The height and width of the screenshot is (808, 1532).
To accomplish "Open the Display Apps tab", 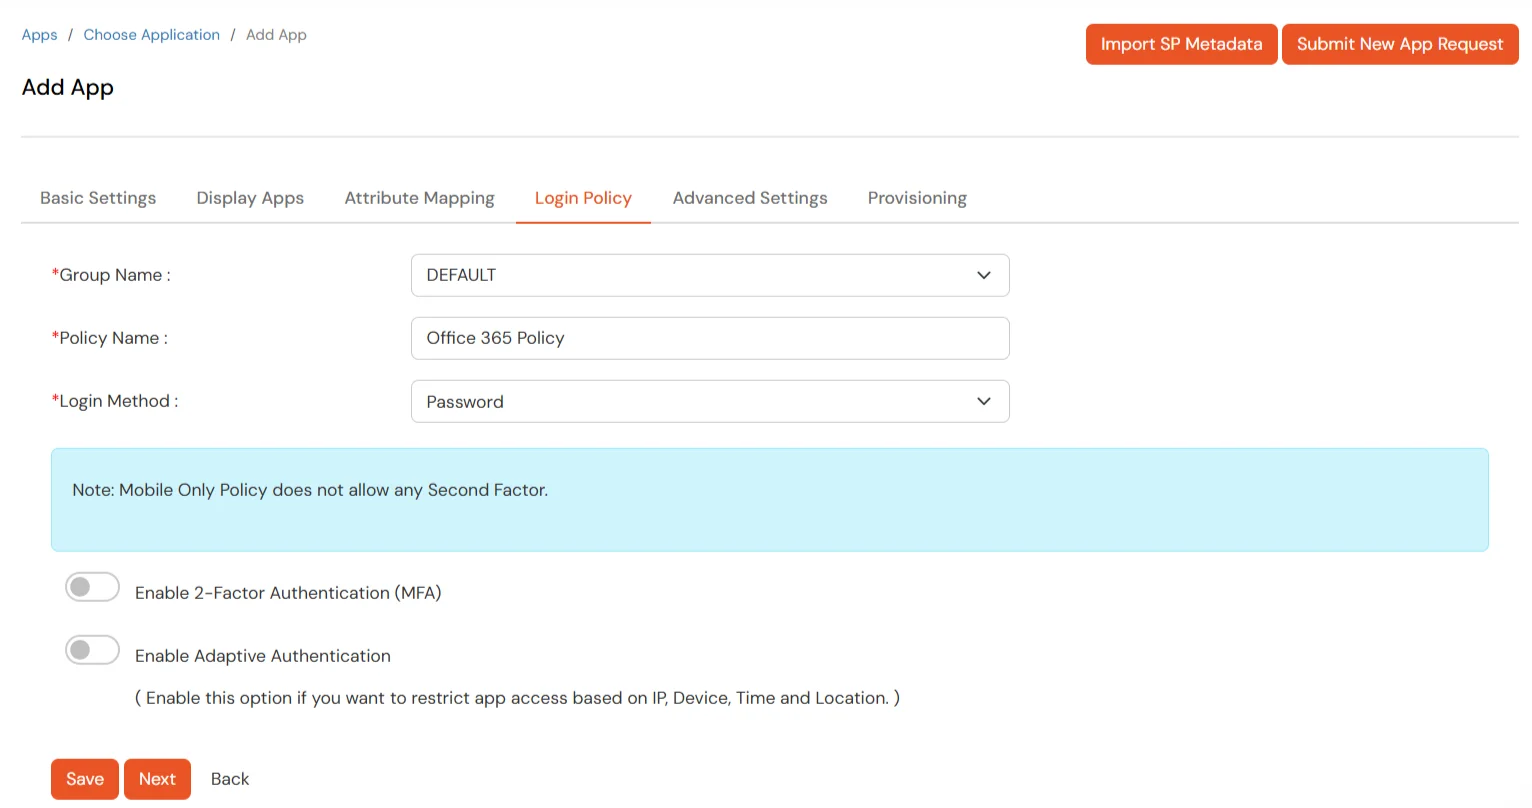I will click(x=249, y=197).
